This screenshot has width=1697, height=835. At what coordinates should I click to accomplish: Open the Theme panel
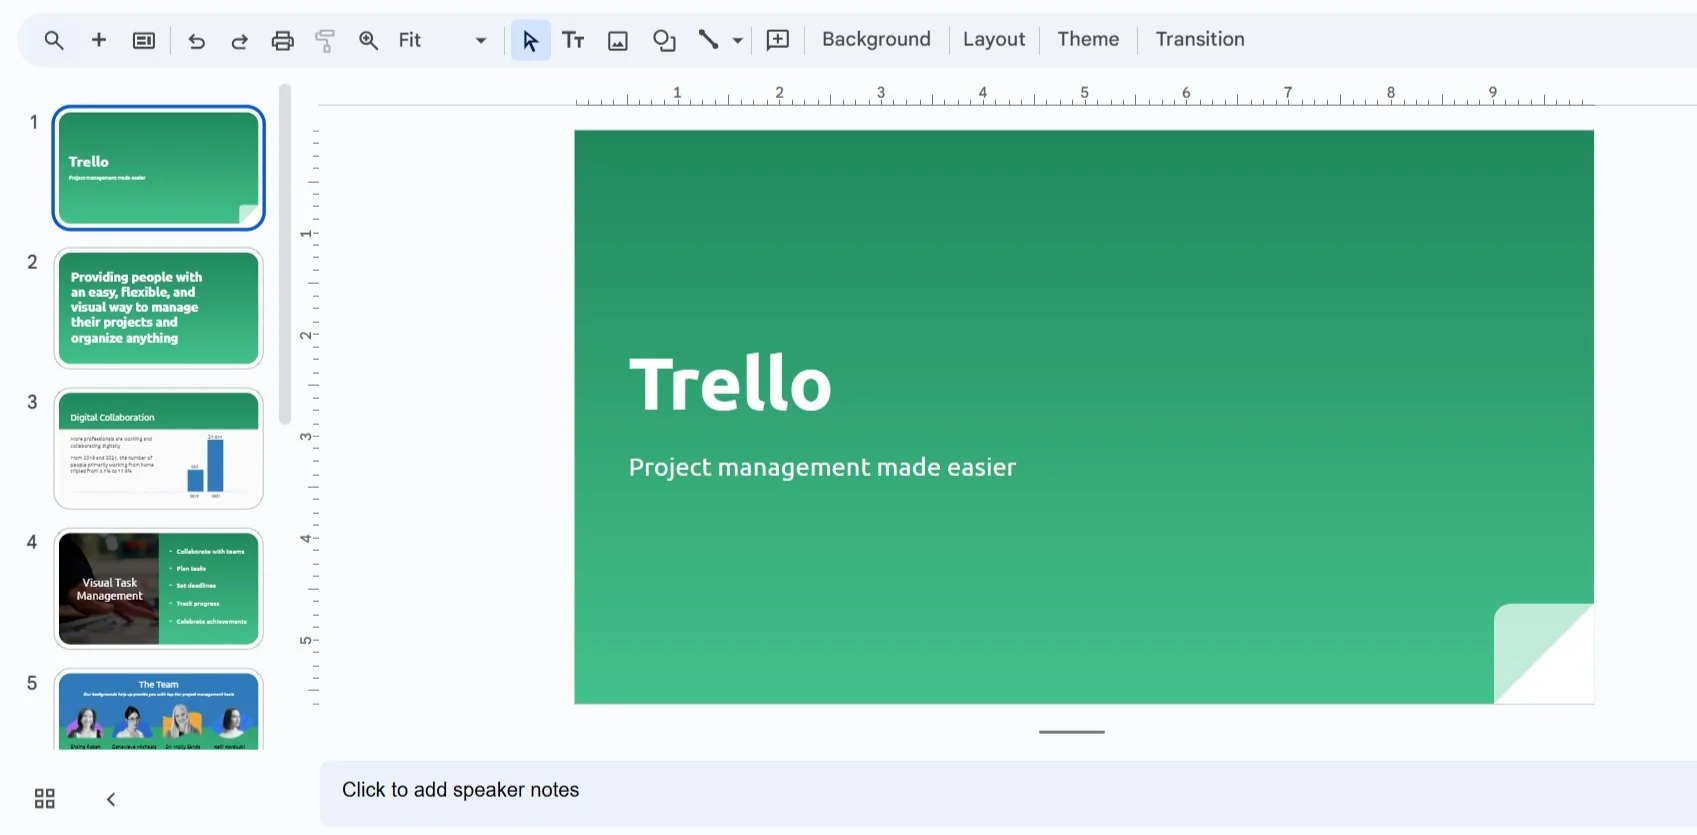point(1088,39)
